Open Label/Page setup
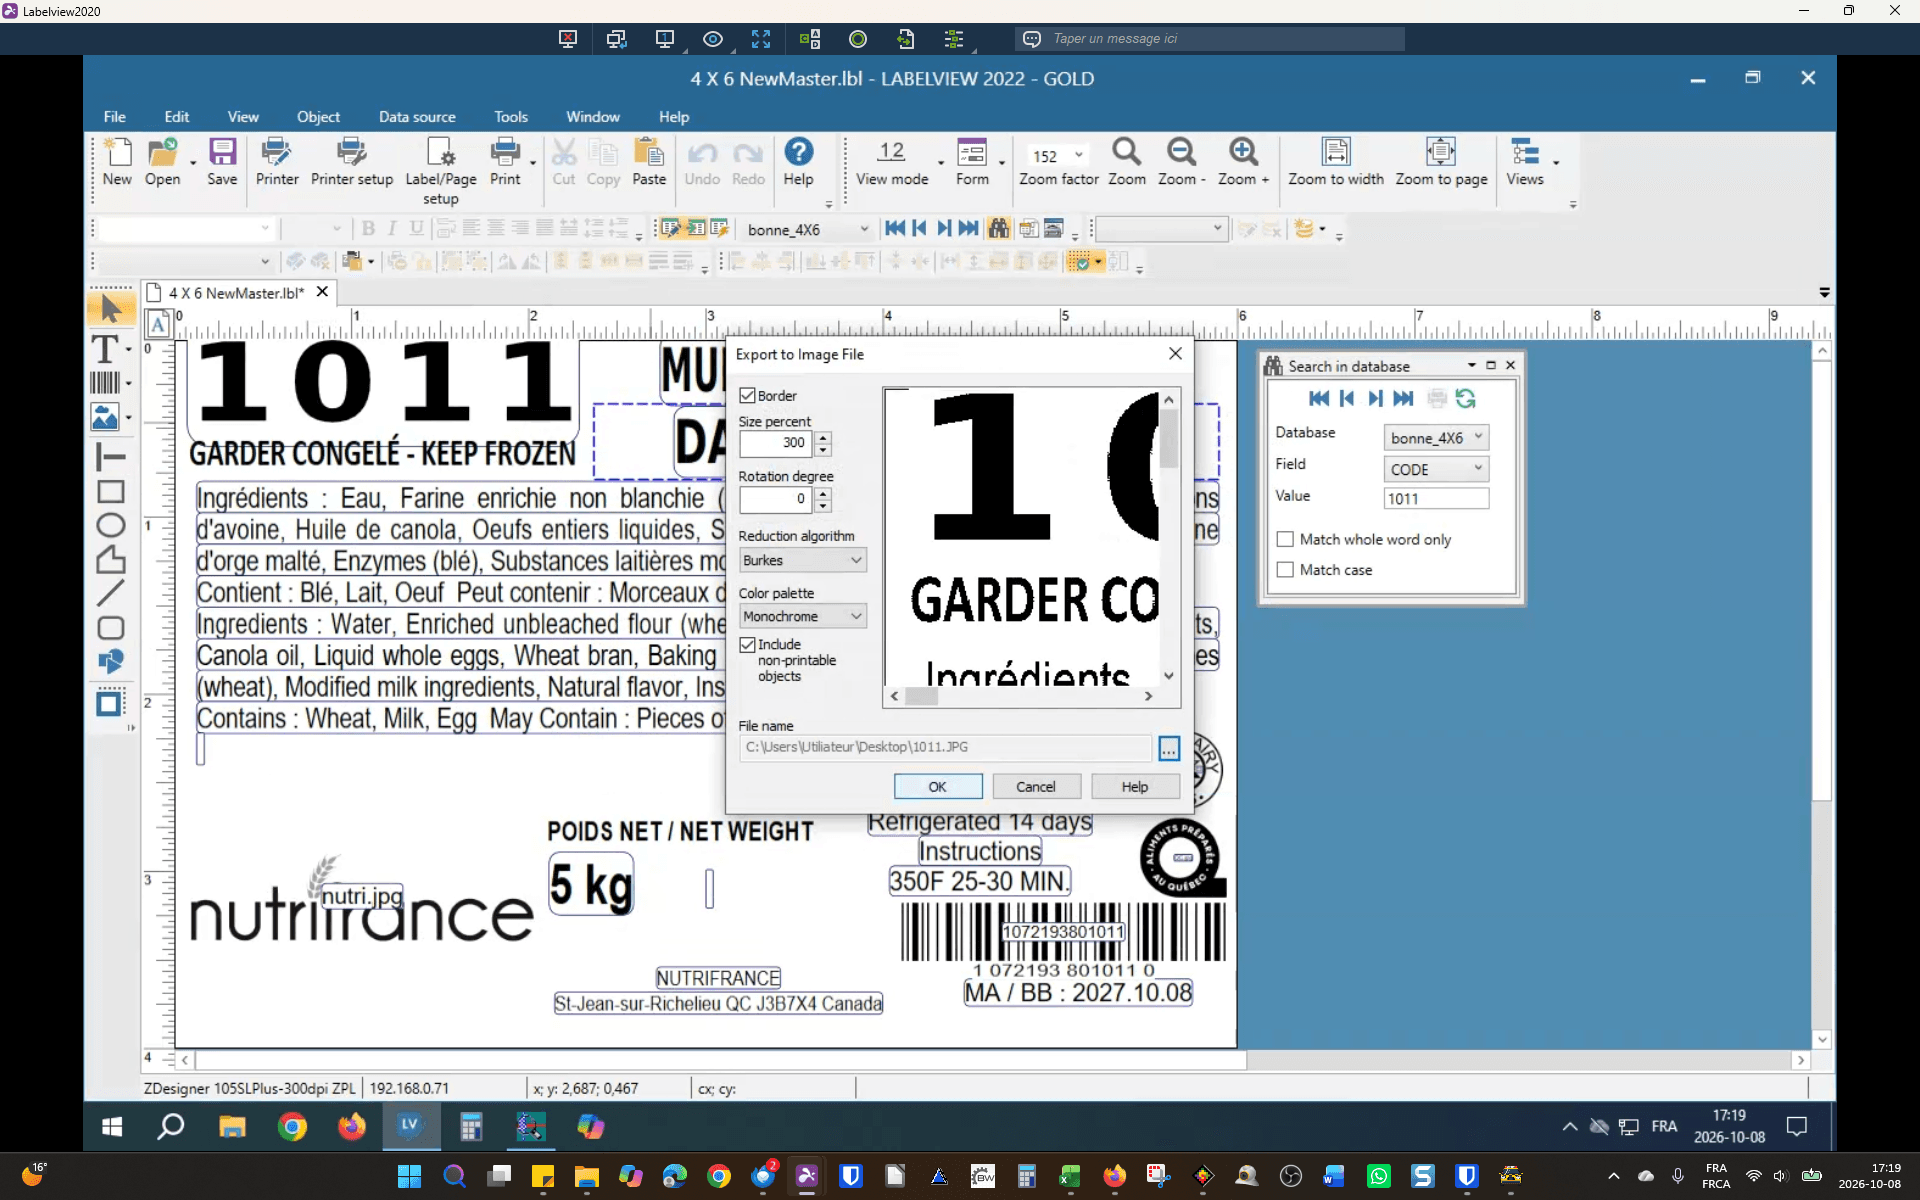This screenshot has width=1920, height=1200. 440,170
